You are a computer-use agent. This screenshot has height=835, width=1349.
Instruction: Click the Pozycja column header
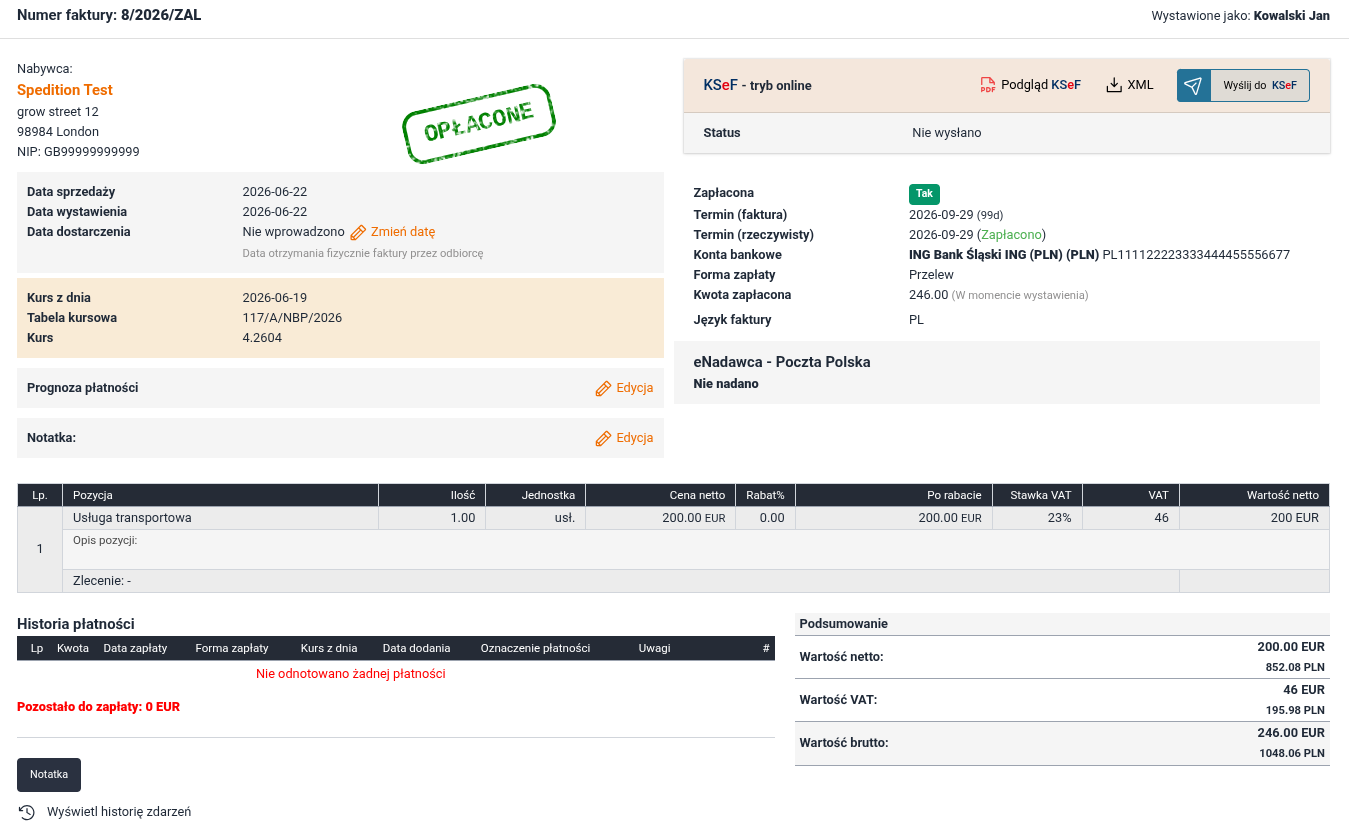220,495
